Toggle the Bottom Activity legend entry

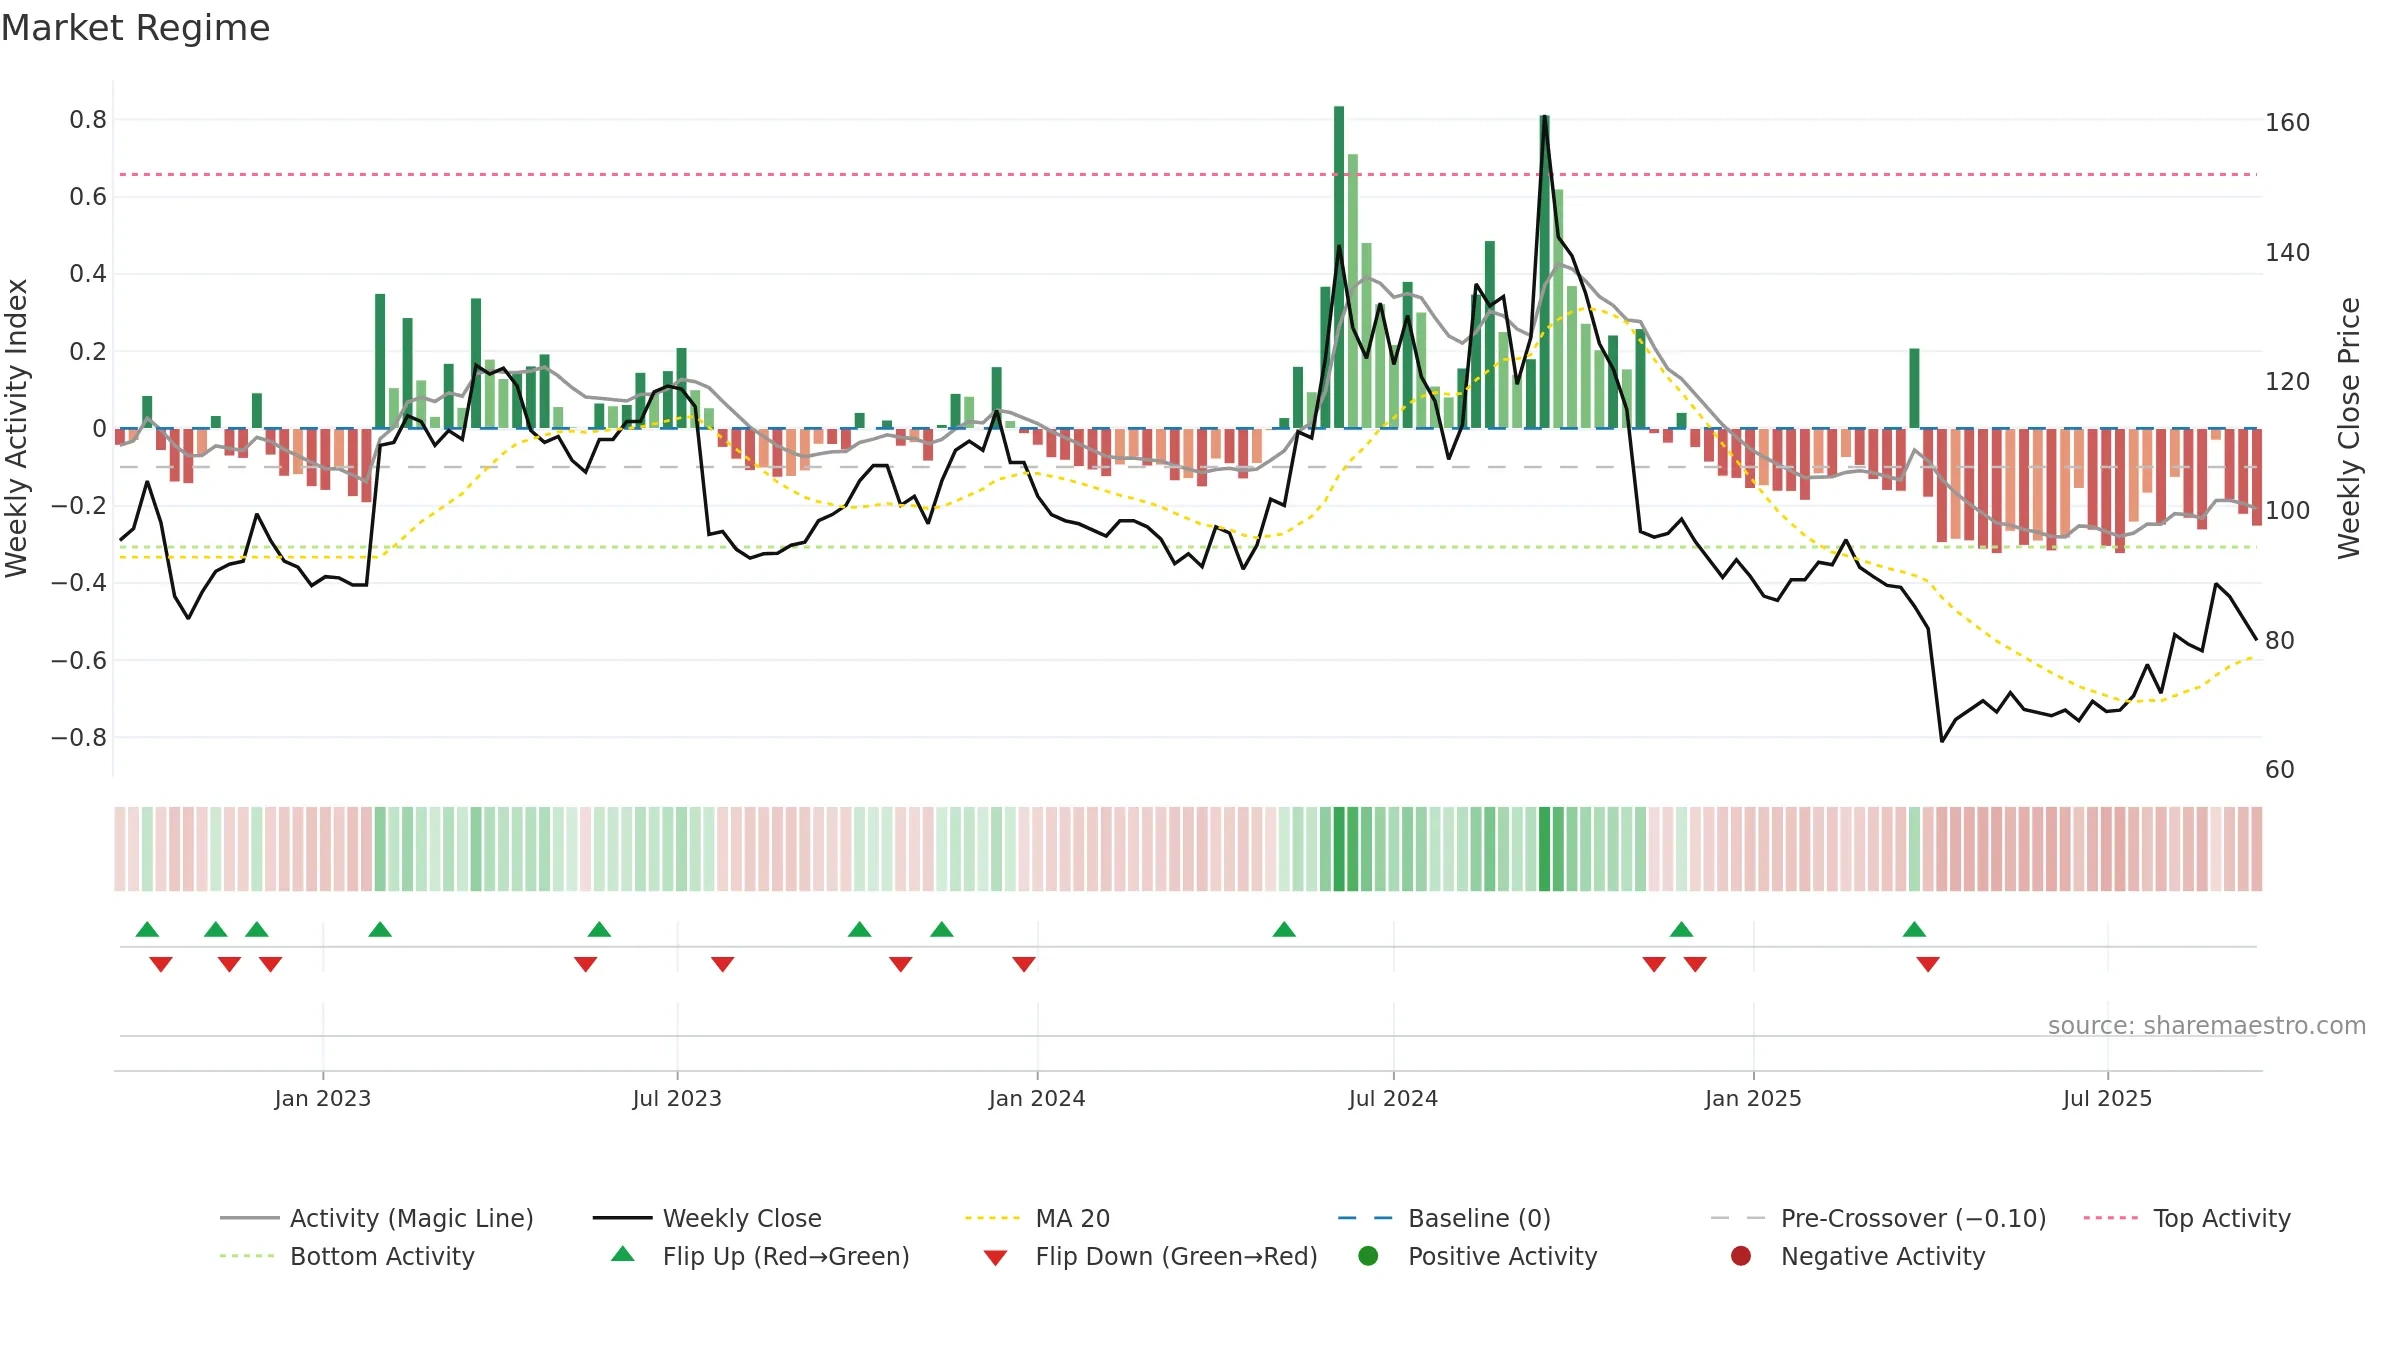click(347, 1256)
